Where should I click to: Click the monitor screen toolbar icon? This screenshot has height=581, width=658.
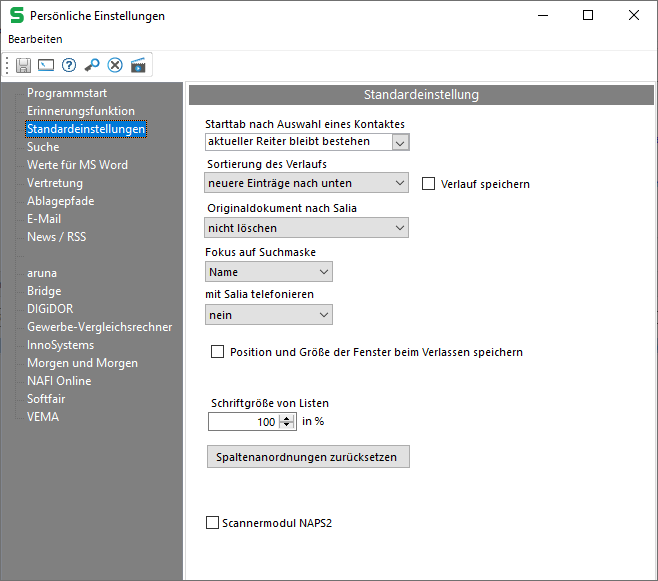46,65
